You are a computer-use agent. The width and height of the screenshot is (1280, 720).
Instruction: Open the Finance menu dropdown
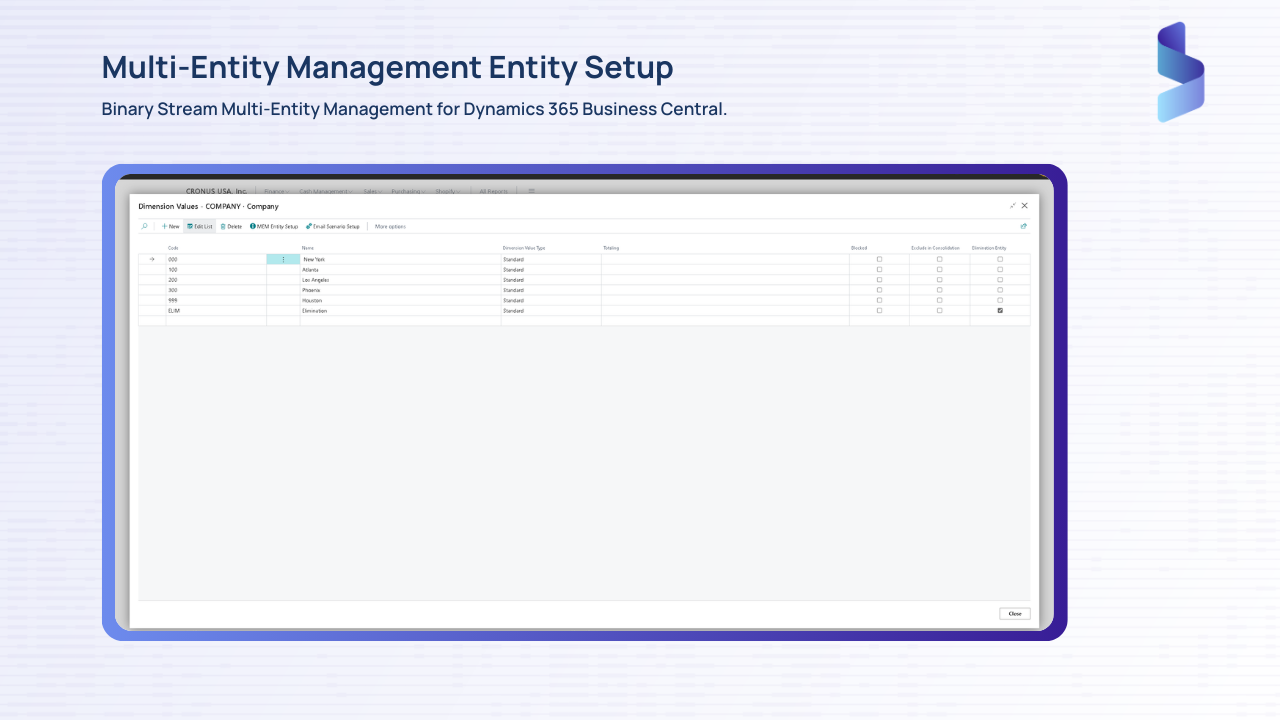(x=276, y=191)
